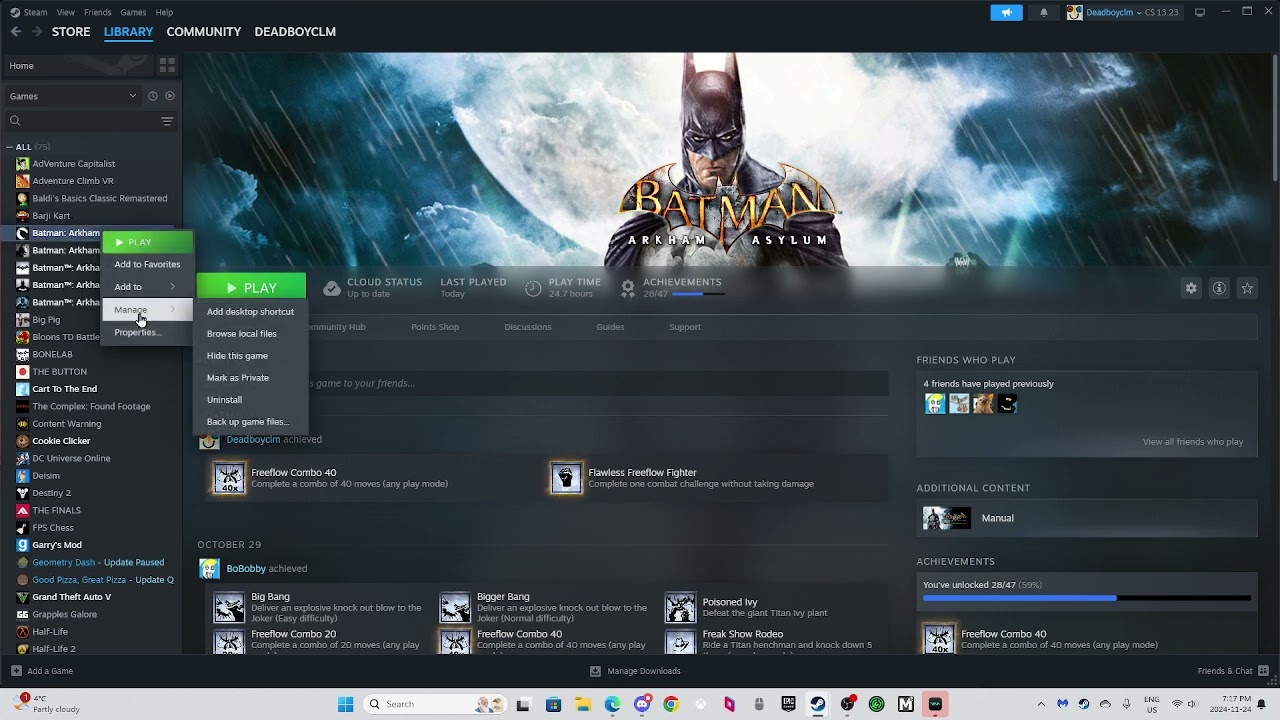Open the recent activity clock filter icon
The width and height of the screenshot is (1280, 720).
(x=153, y=96)
